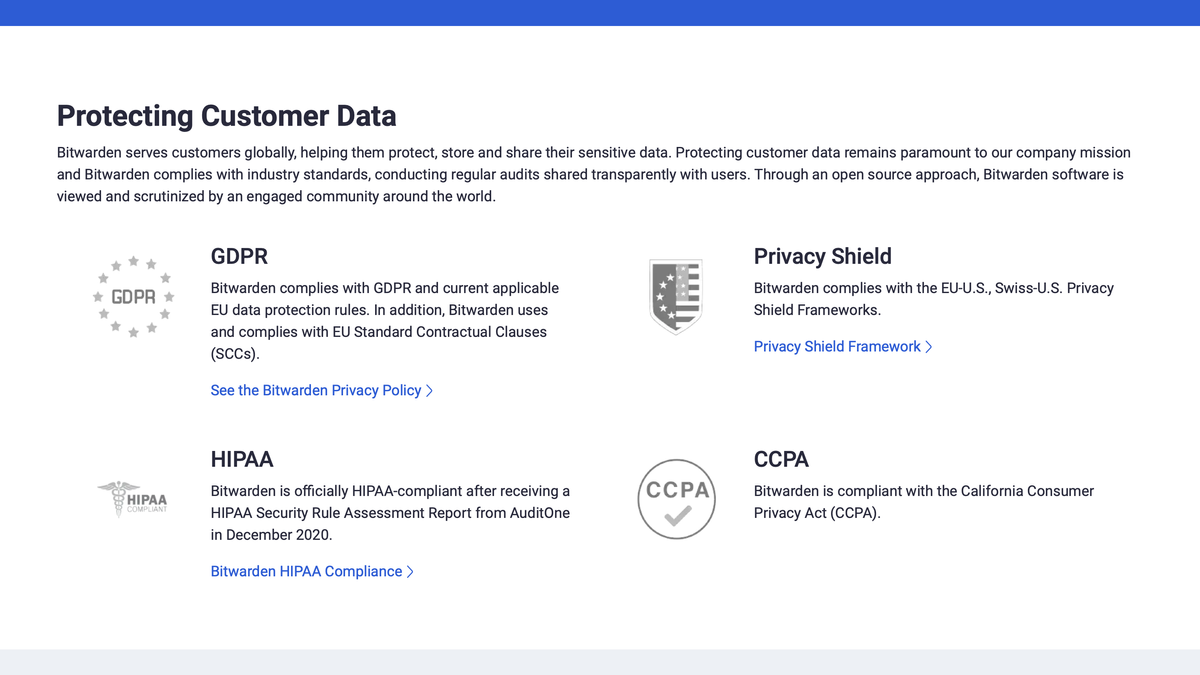Click the CCPA section heading
This screenshot has width=1200, height=675.
click(x=781, y=459)
